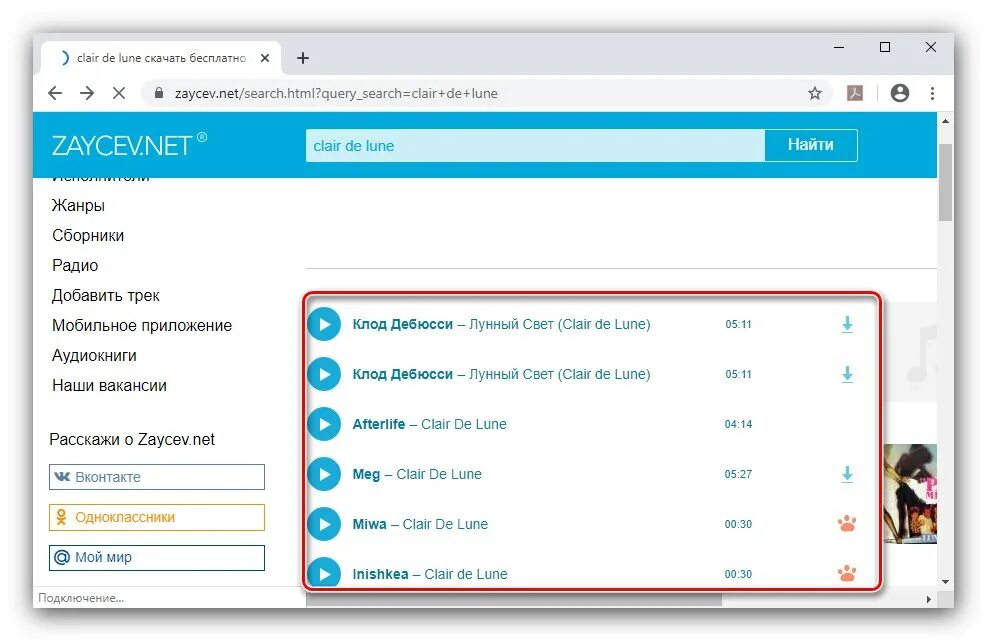Open the Inishkea artist link
The height and width of the screenshot is (641, 987).
[380, 574]
